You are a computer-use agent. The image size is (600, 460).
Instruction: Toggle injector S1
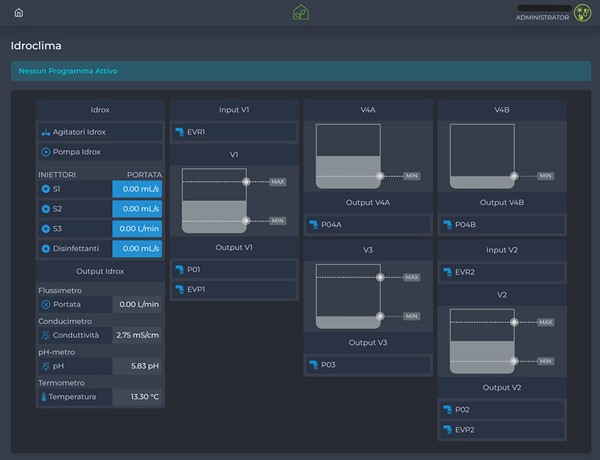pos(45,188)
